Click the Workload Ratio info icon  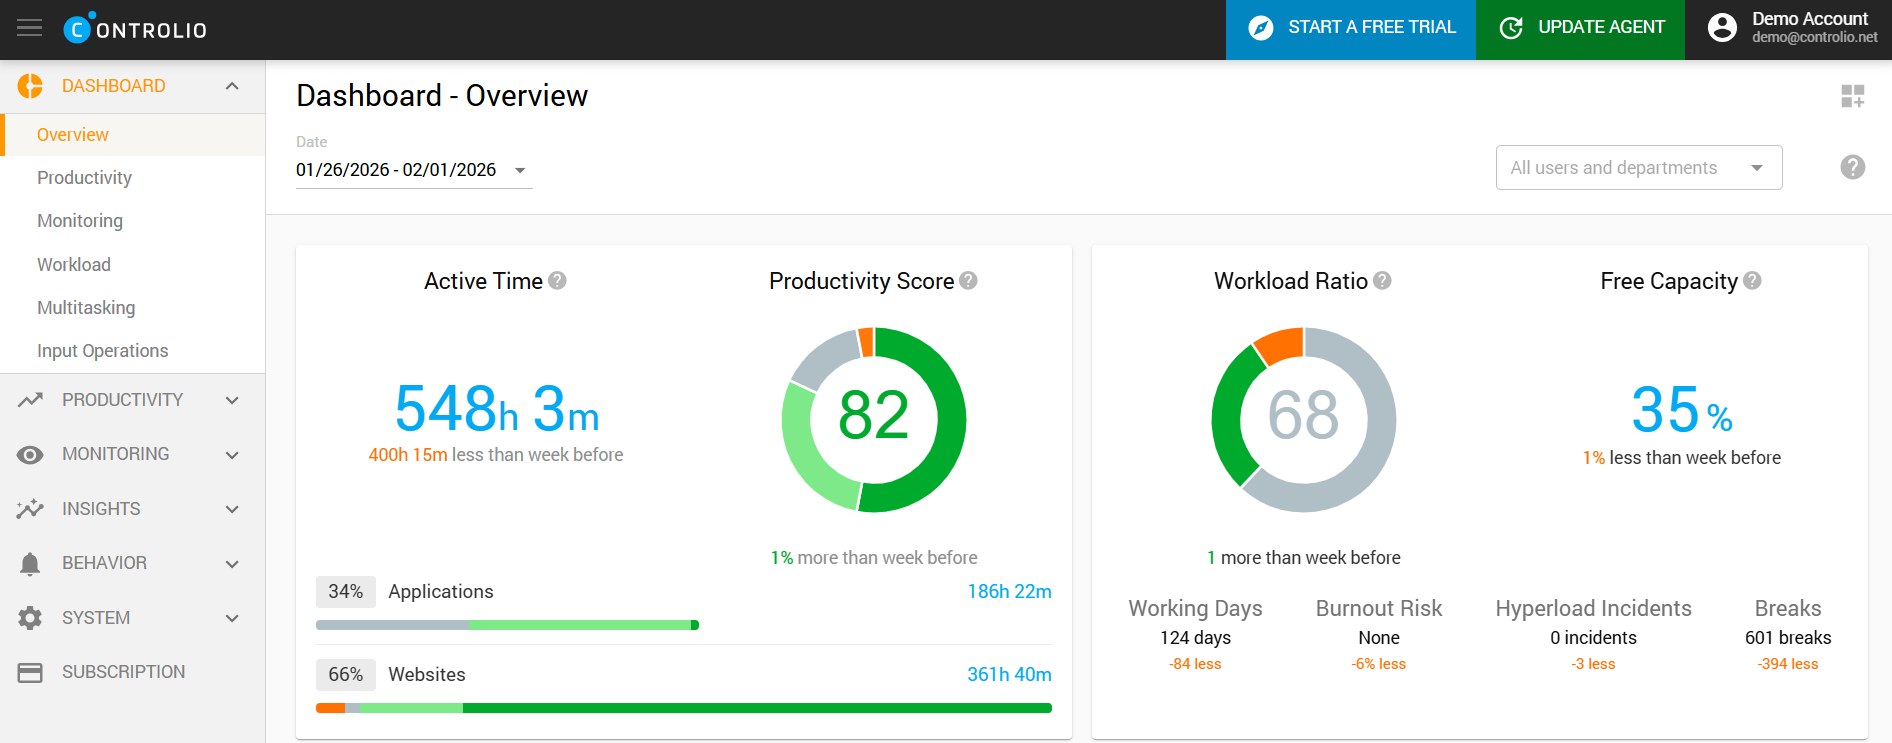(x=1382, y=281)
